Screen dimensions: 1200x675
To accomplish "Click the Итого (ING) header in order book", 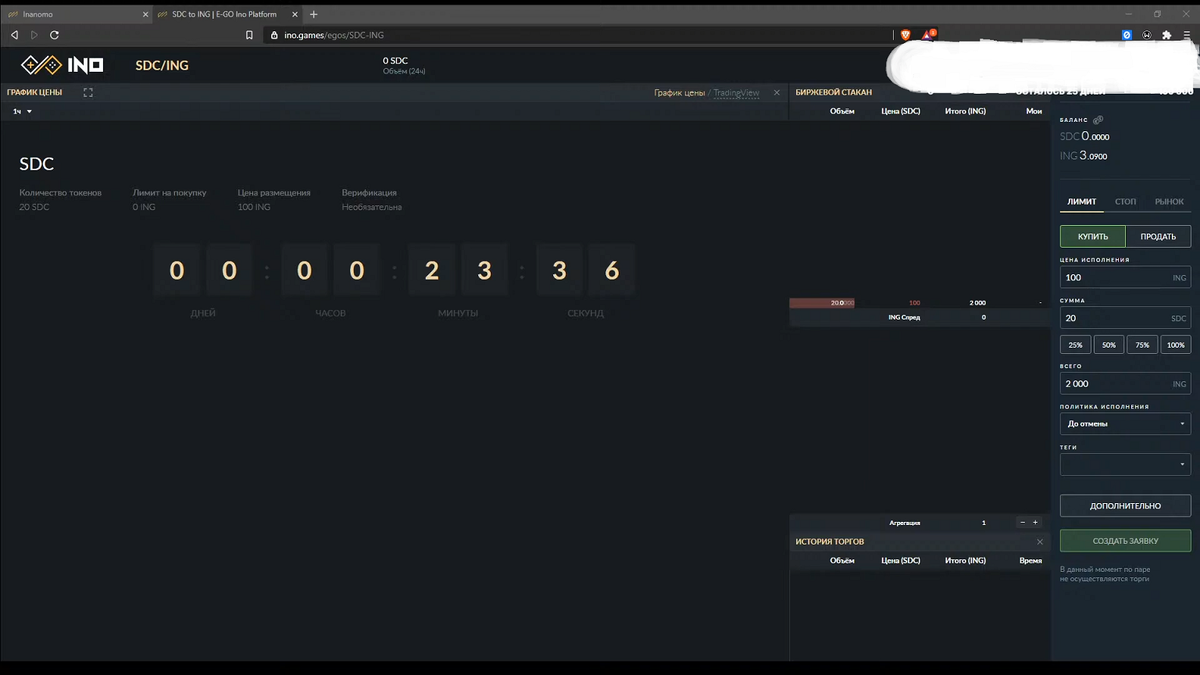I will point(965,111).
